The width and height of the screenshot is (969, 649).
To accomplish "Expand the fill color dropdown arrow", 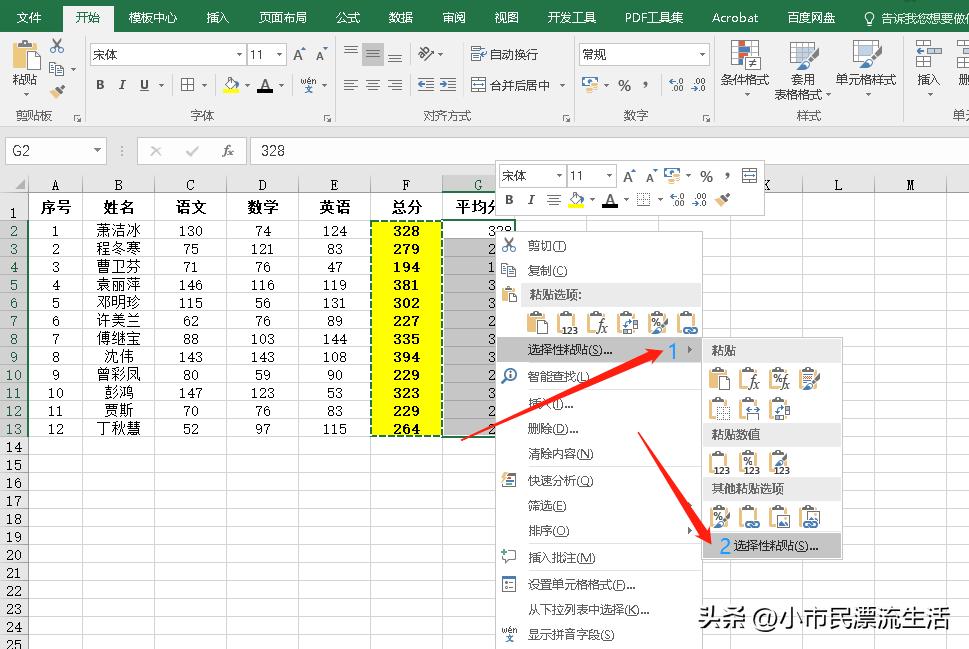I will 593,200.
